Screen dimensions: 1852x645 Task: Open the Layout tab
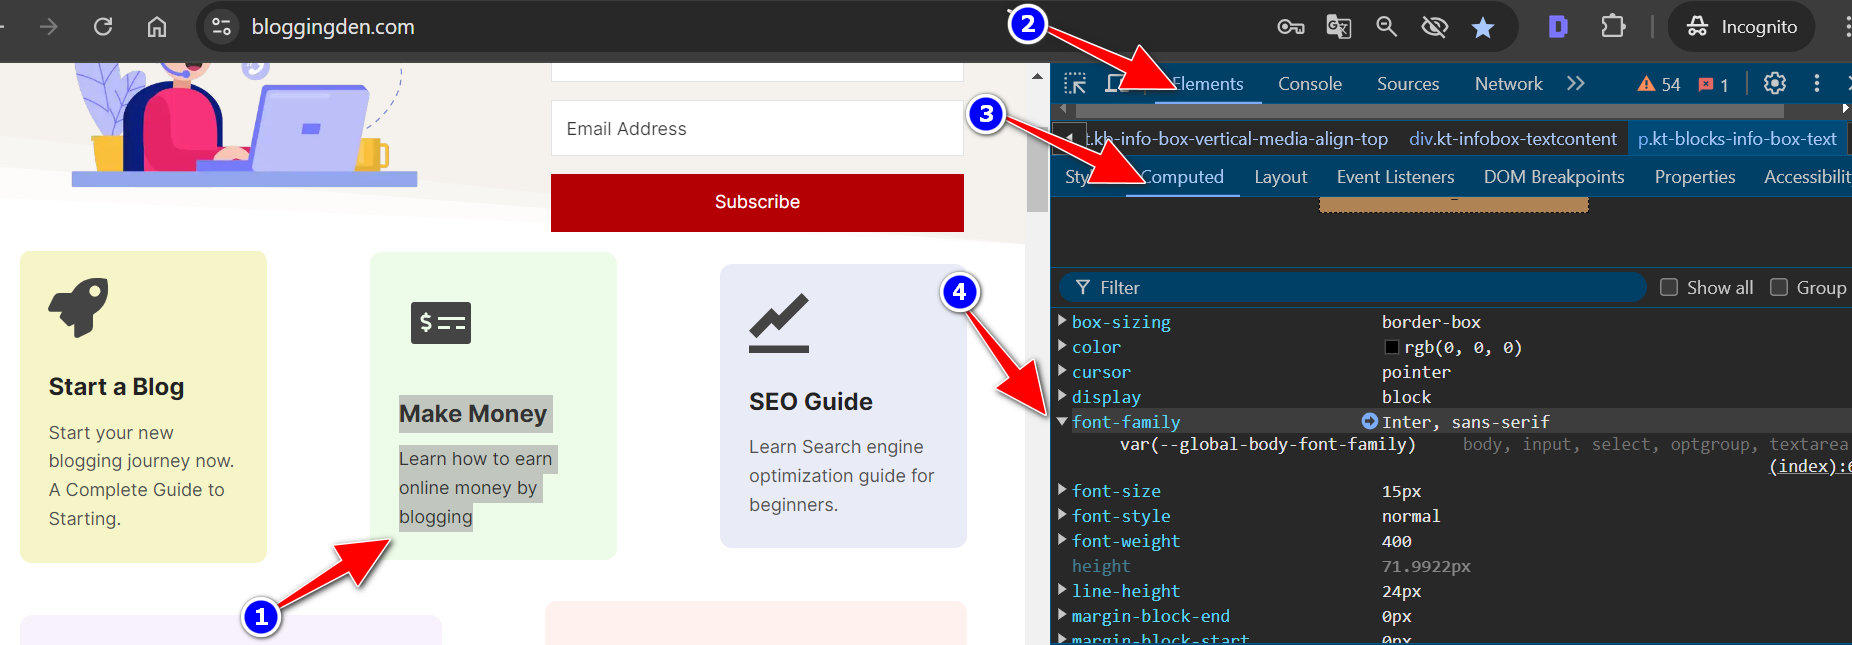[1281, 177]
